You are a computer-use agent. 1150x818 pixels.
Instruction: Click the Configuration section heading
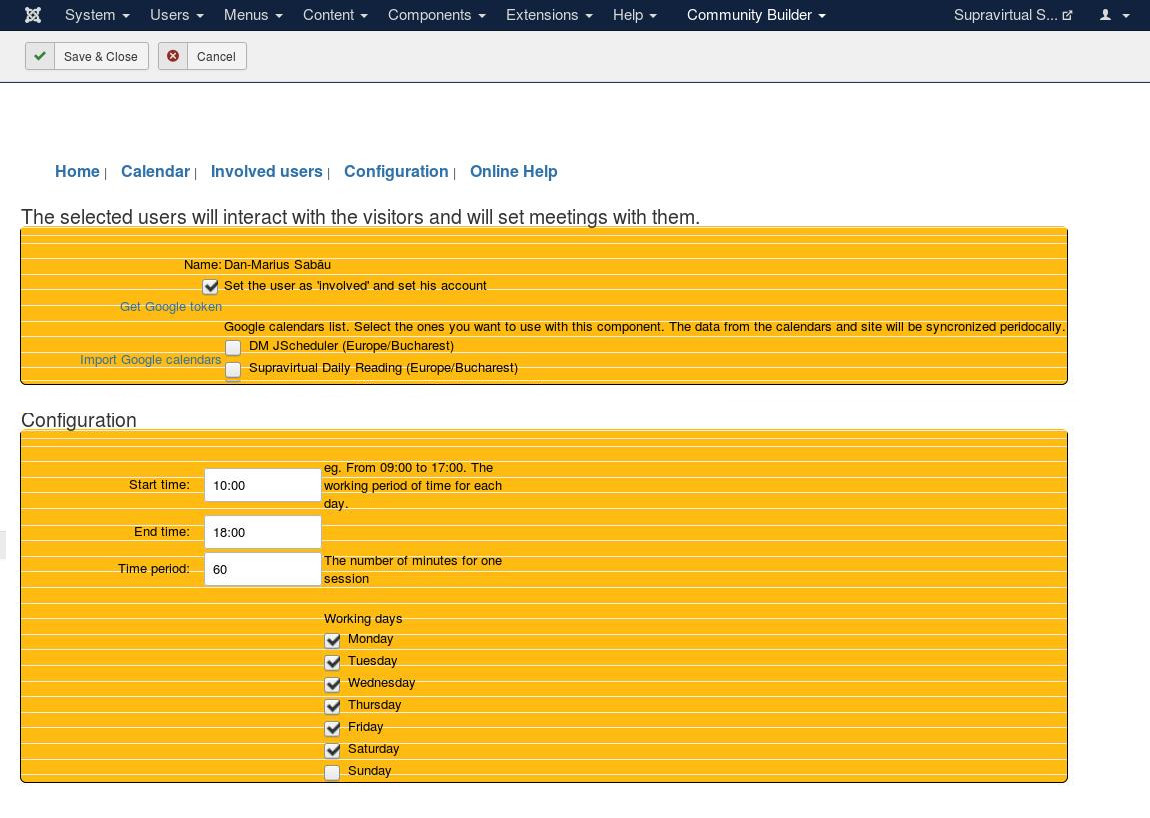pos(78,420)
